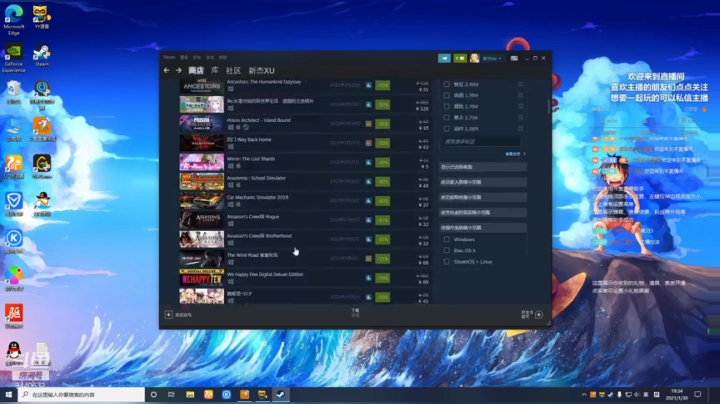This screenshot has height=404, width=720.
Task: Go forward with the Steam forward arrow
Action: pos(179,70)
